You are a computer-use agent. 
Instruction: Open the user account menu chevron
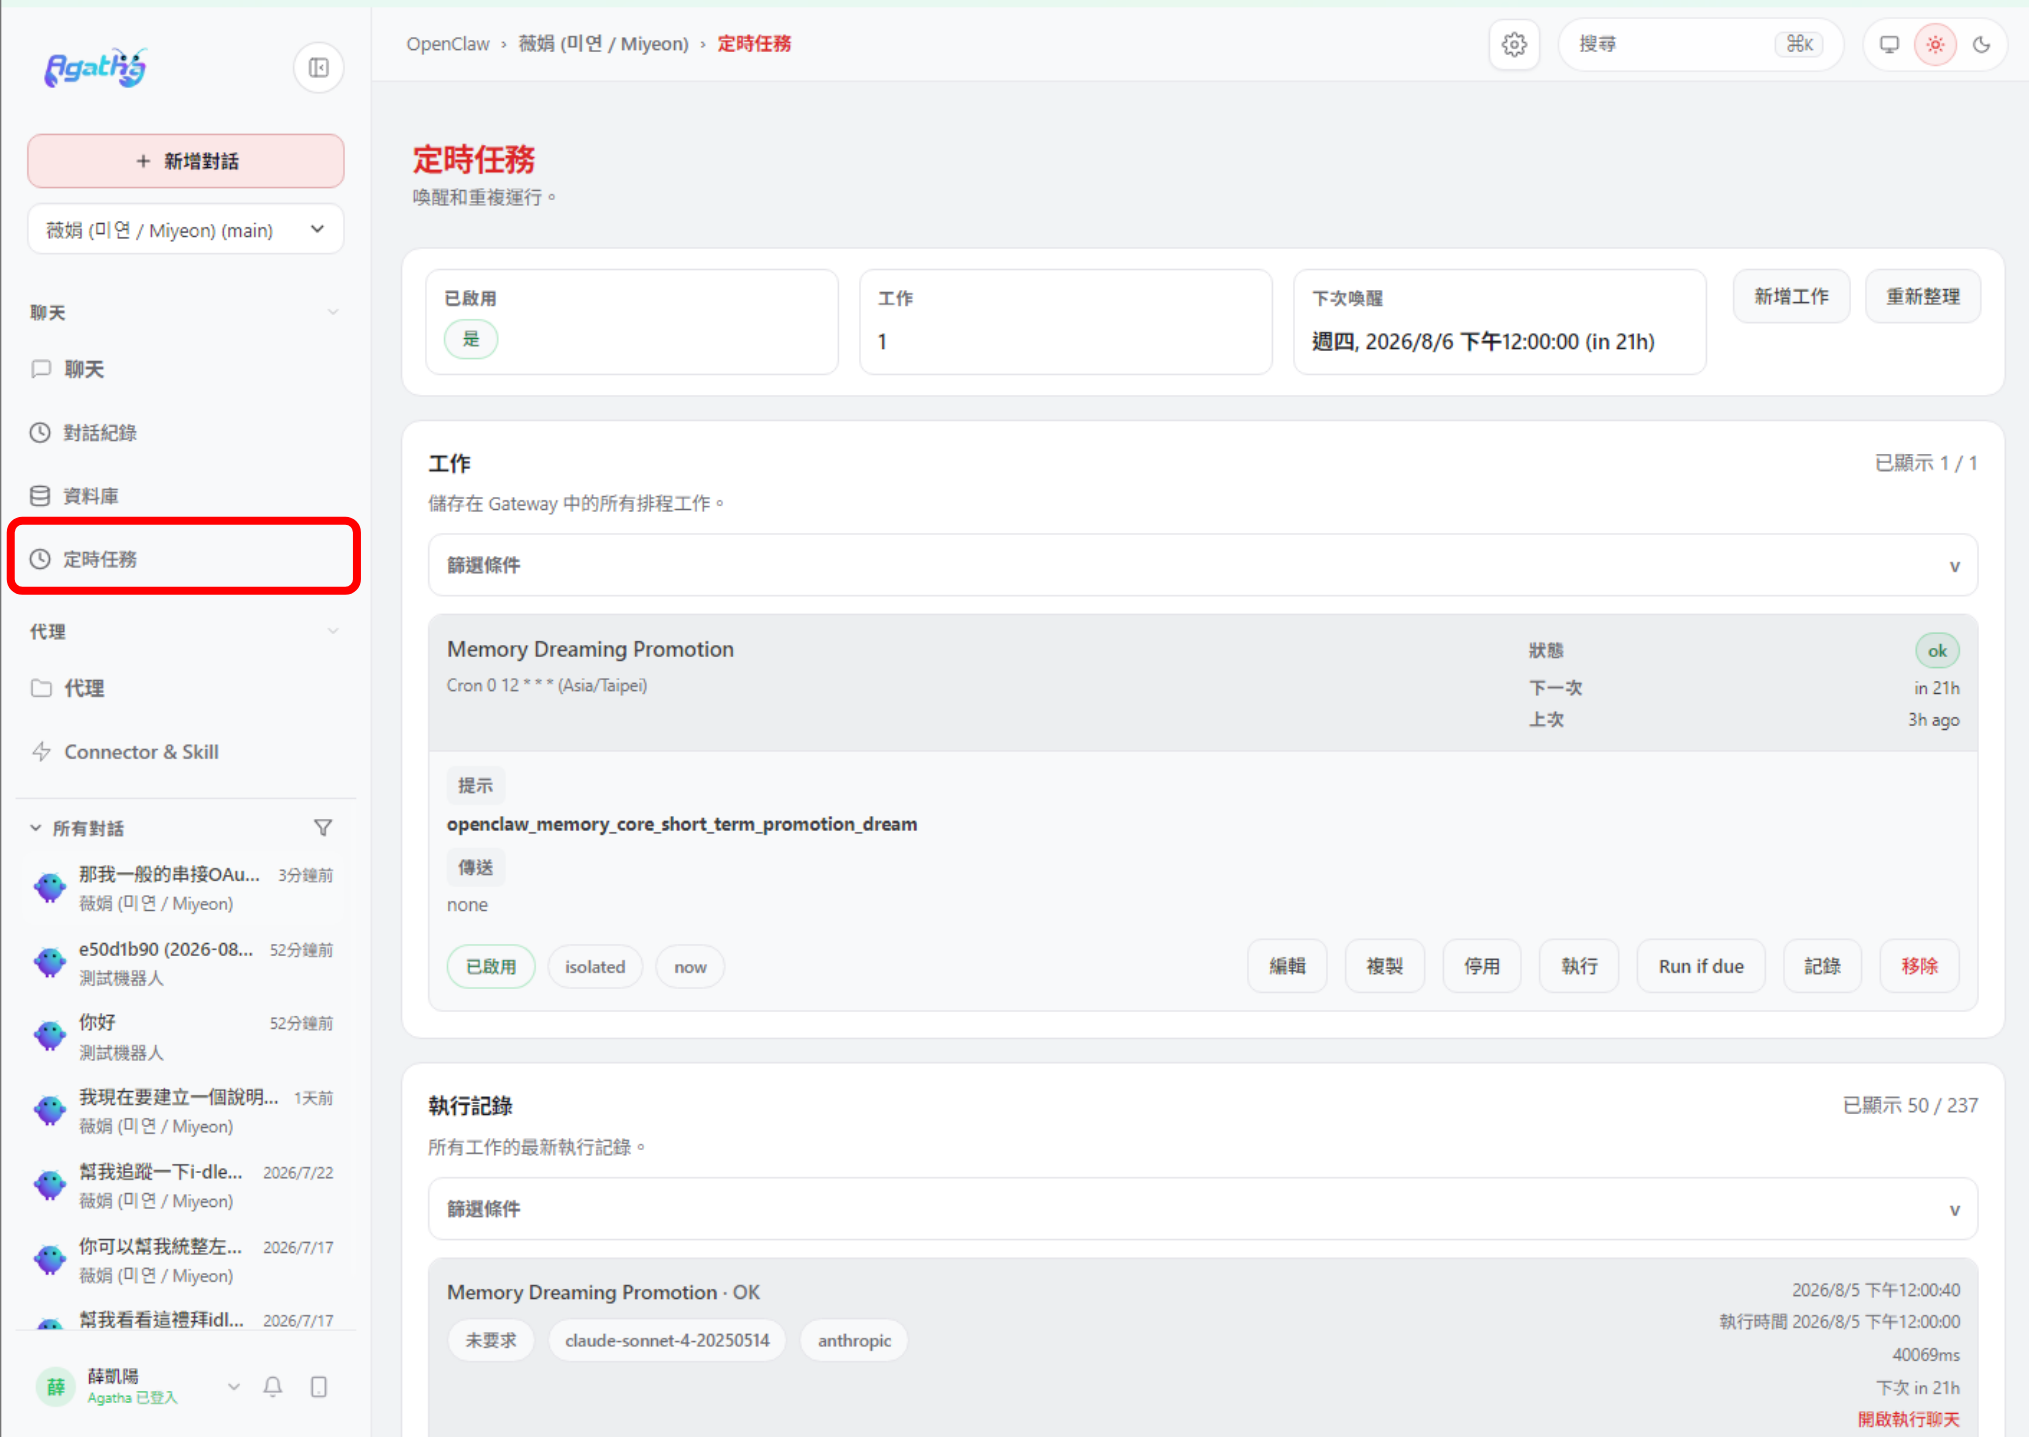(x=233, y=1386)
